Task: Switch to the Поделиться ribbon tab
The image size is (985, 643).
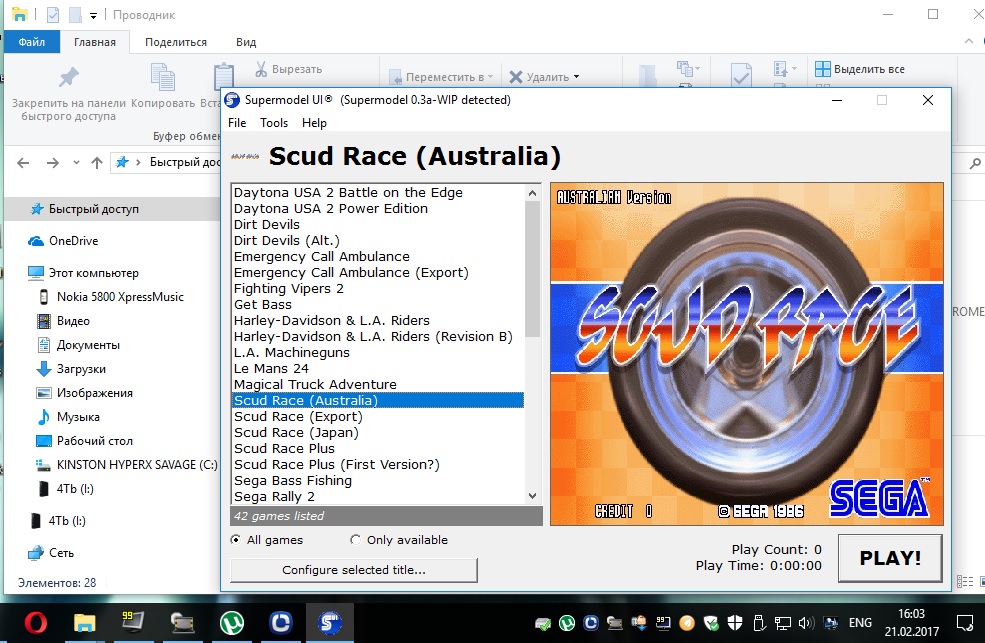Action: (x=176, y=42)
